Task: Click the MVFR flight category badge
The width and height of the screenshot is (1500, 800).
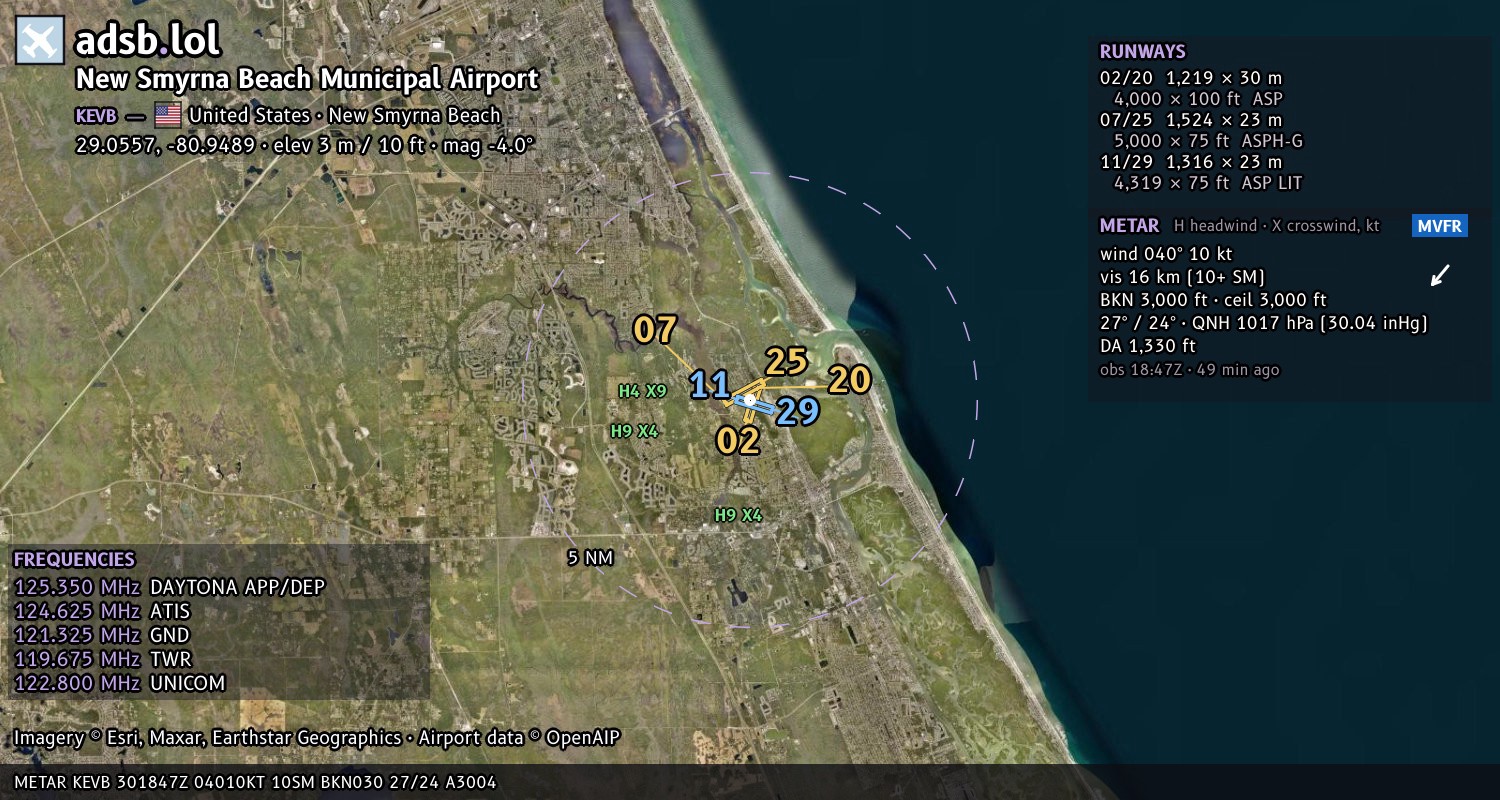Action: coord(1440,226)
